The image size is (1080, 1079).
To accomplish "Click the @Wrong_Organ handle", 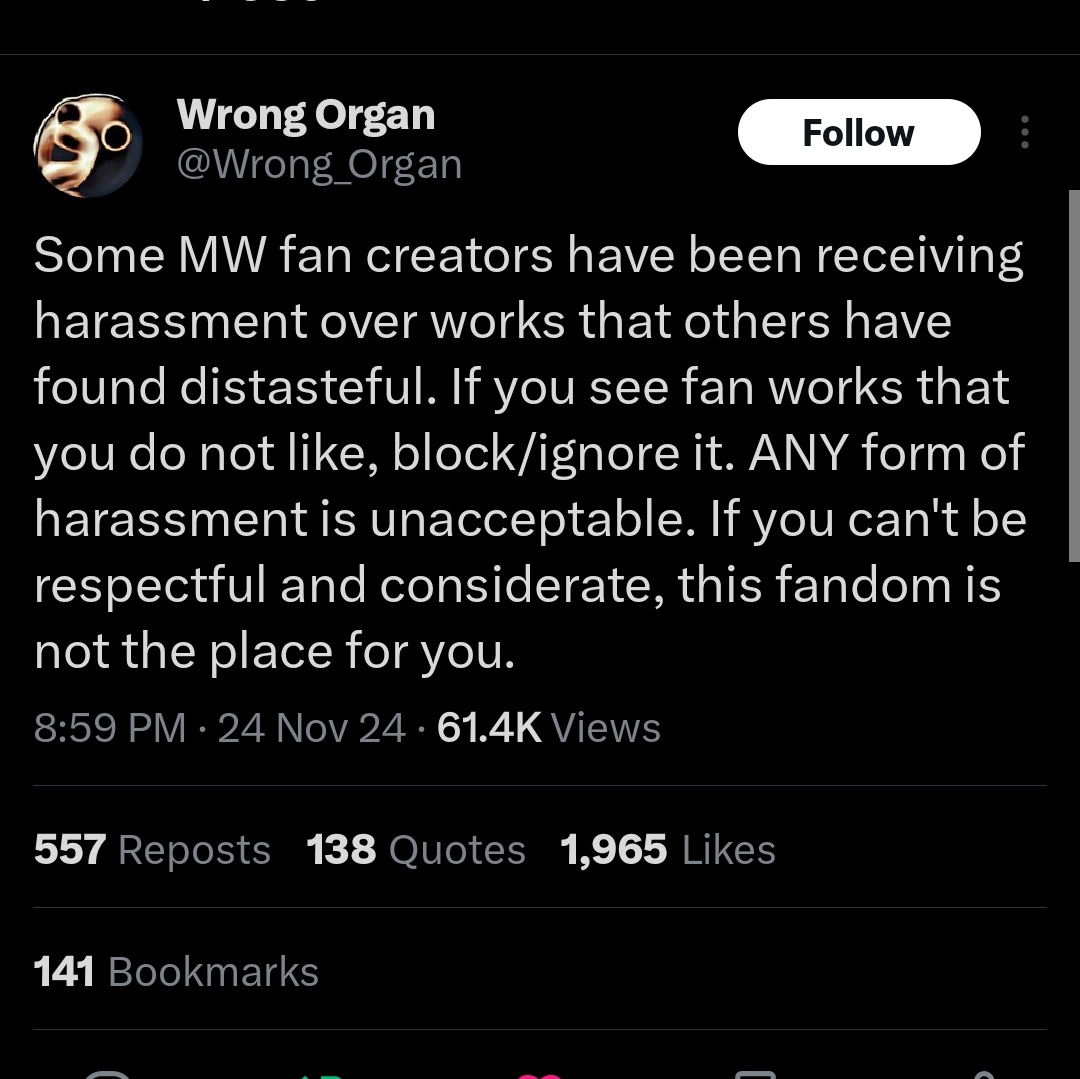I will point(319,164).
